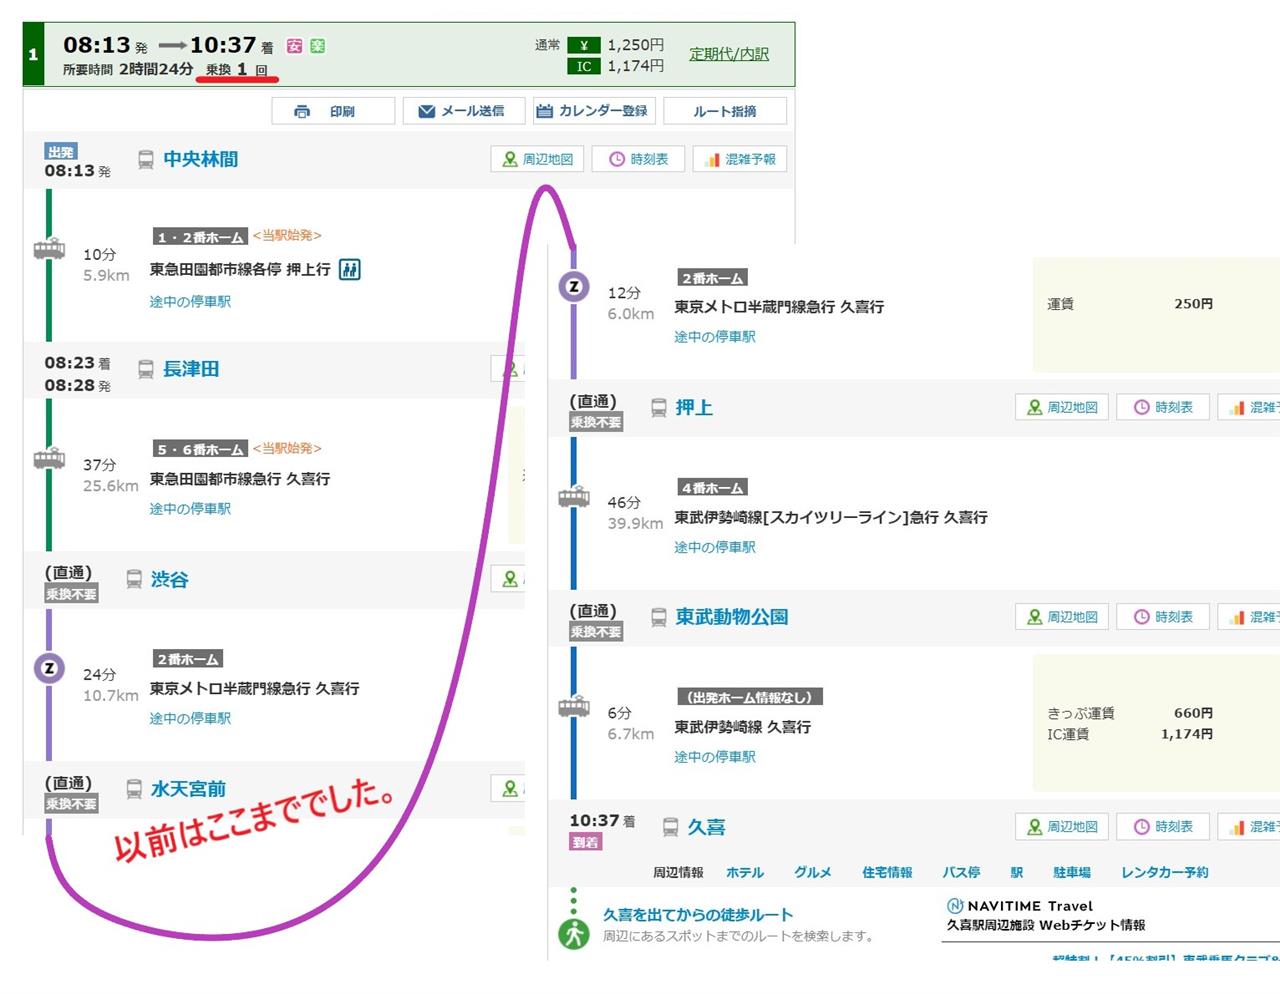Viewport: 1280px width, 994px height.
Task: Open 周辺地図 for 東武動物公園 station
Action: click(x=1062, y=617)
